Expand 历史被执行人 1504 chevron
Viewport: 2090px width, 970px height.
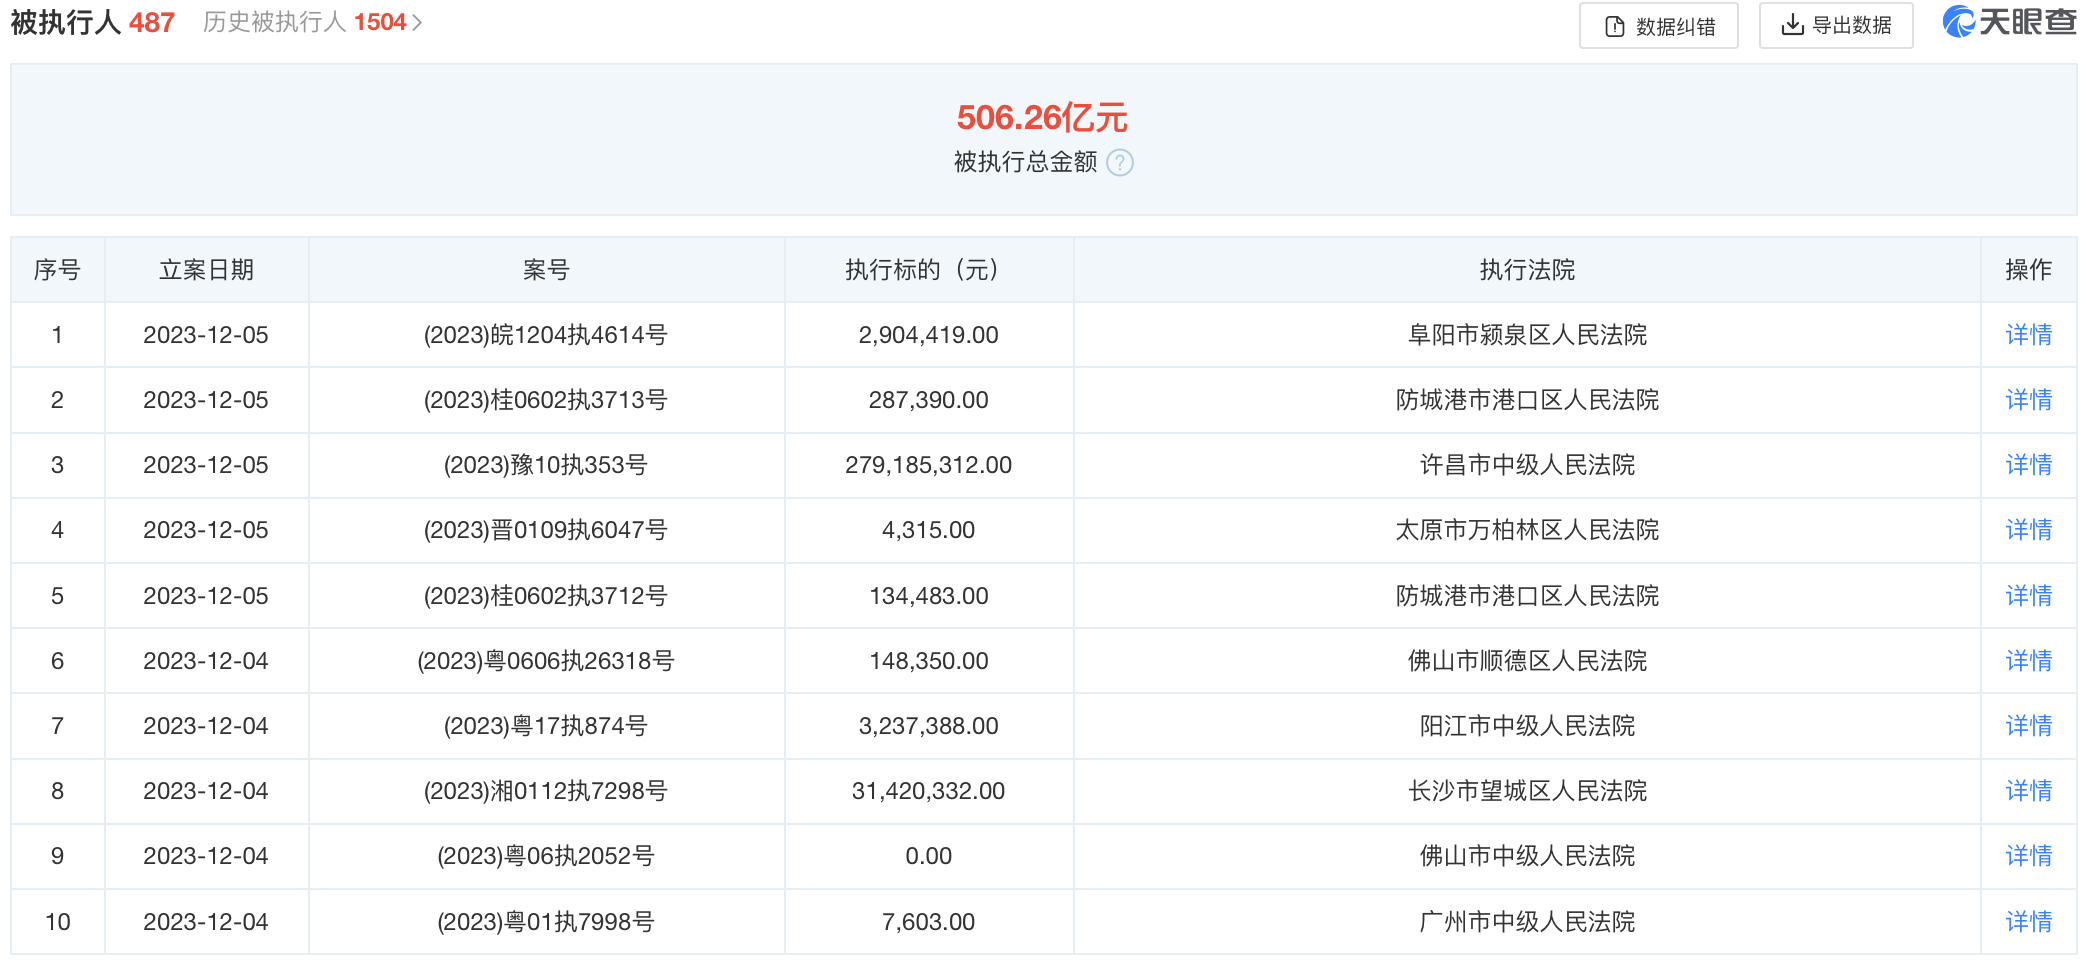(x=417, y=22)
